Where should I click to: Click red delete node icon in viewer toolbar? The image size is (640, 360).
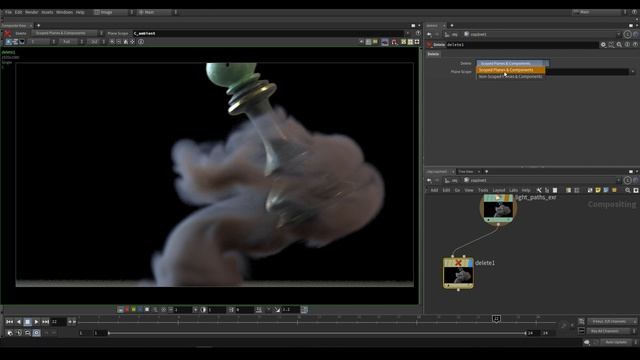7,33
